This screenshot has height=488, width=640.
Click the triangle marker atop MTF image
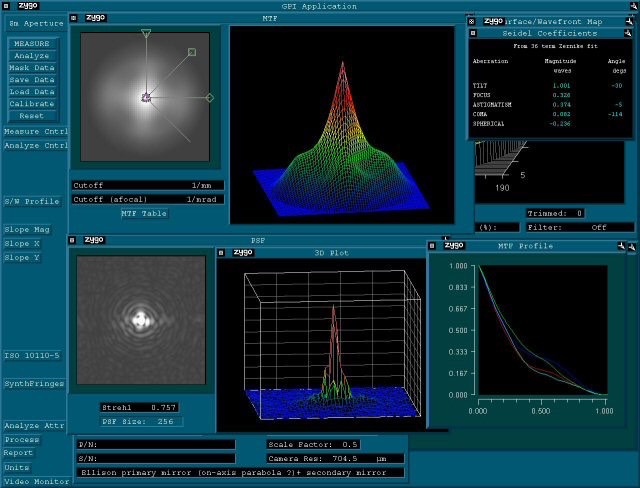click(146, 34)
